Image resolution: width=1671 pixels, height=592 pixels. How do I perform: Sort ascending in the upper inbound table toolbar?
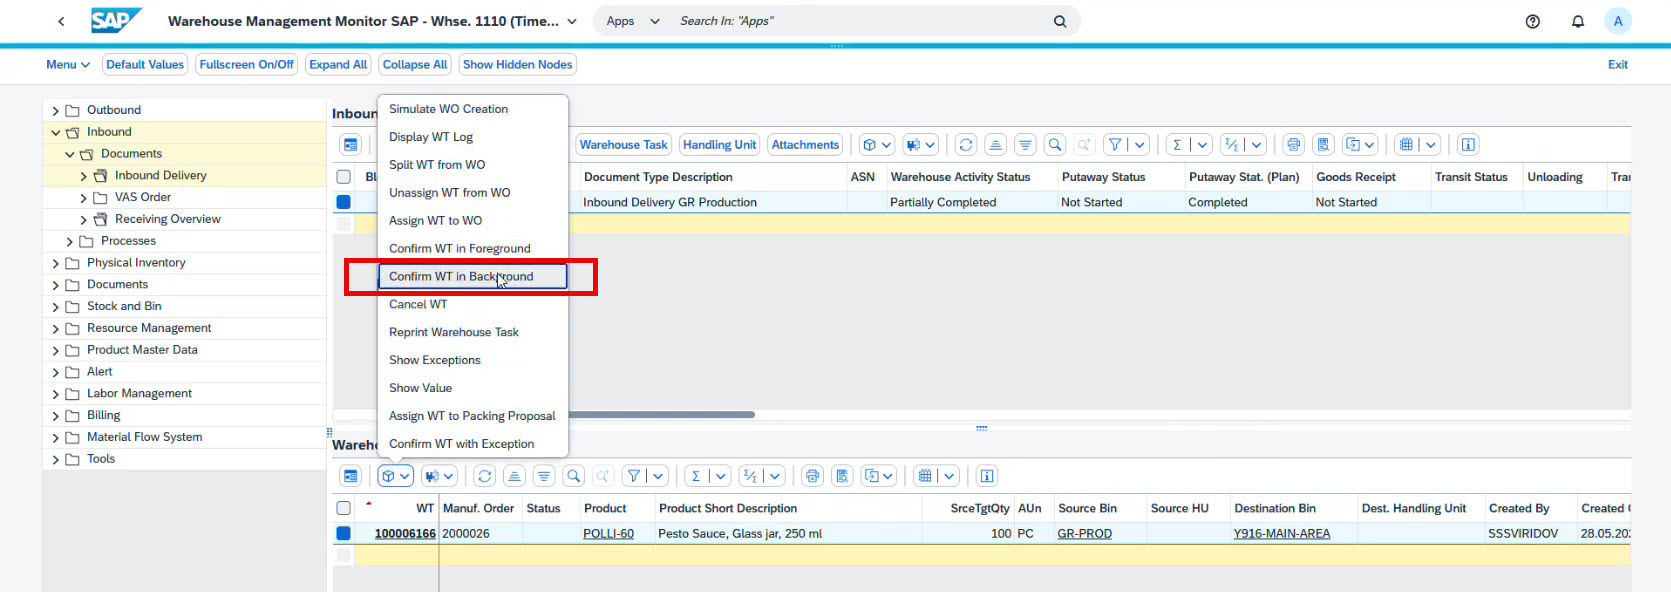coord(995,145)
